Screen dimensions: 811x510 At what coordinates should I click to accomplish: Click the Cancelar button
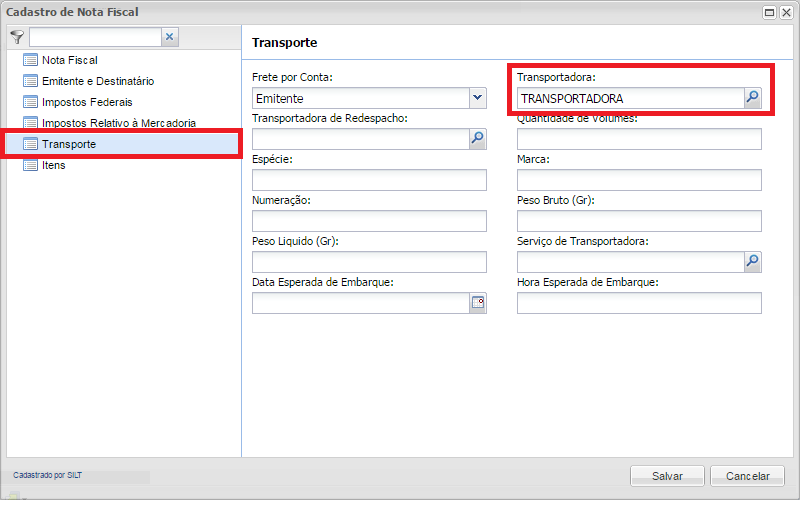pos(747,476)
